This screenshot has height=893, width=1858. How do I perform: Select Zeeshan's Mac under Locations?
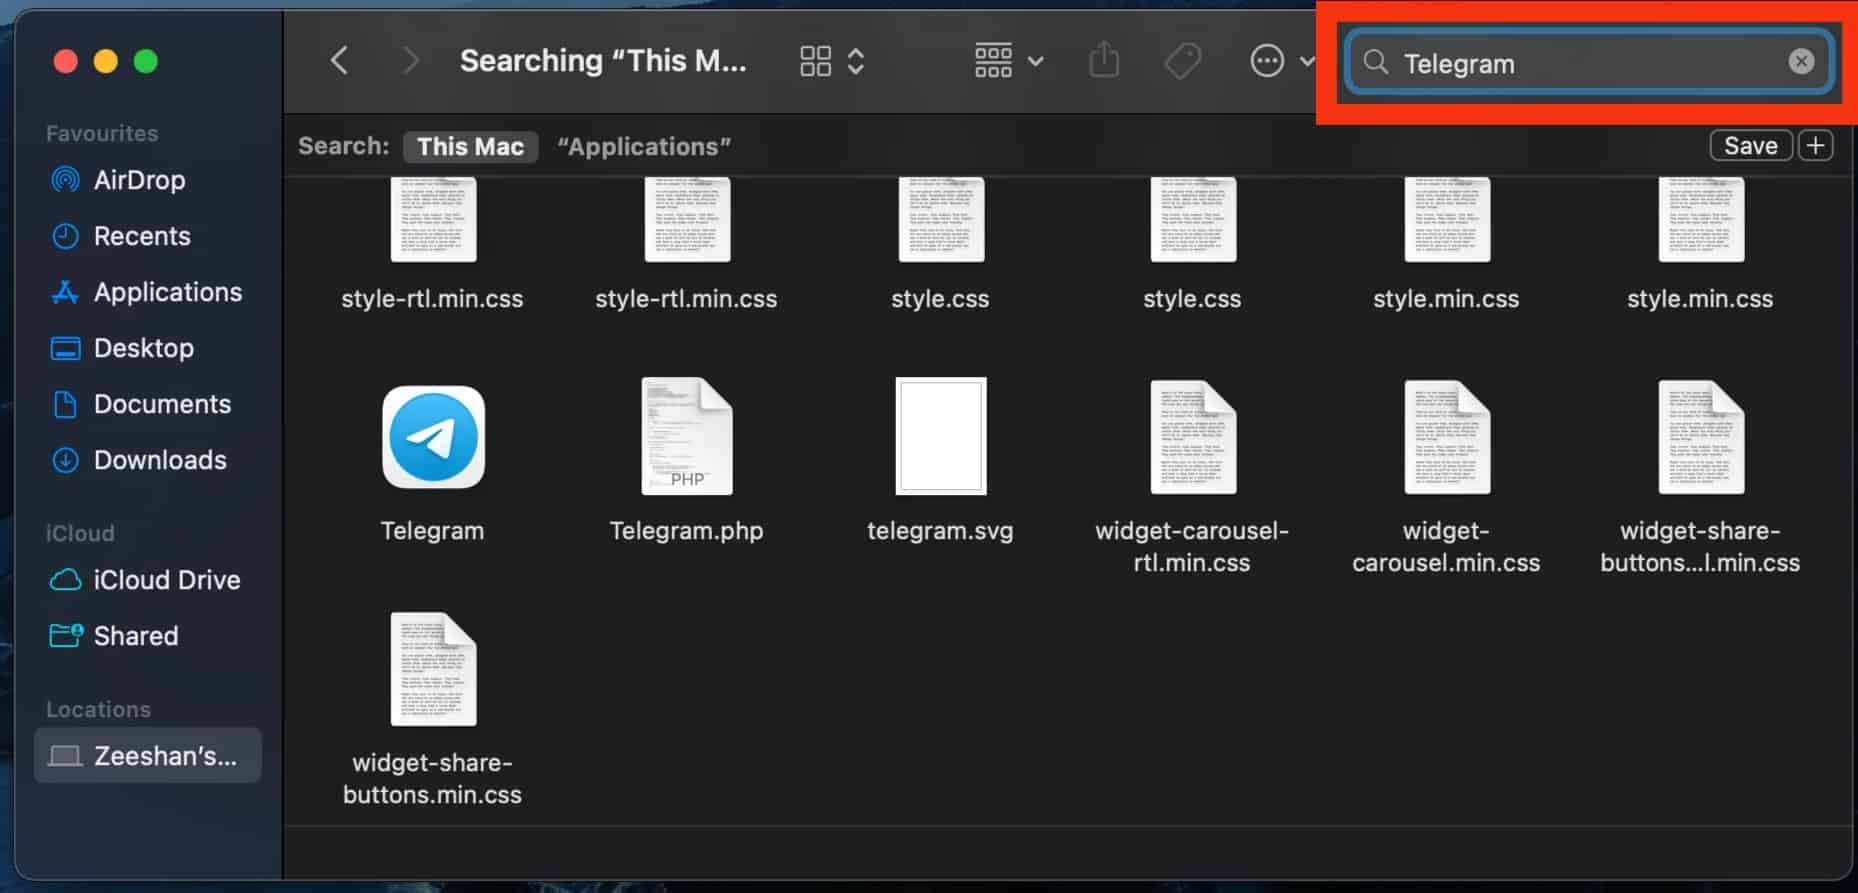148,755
